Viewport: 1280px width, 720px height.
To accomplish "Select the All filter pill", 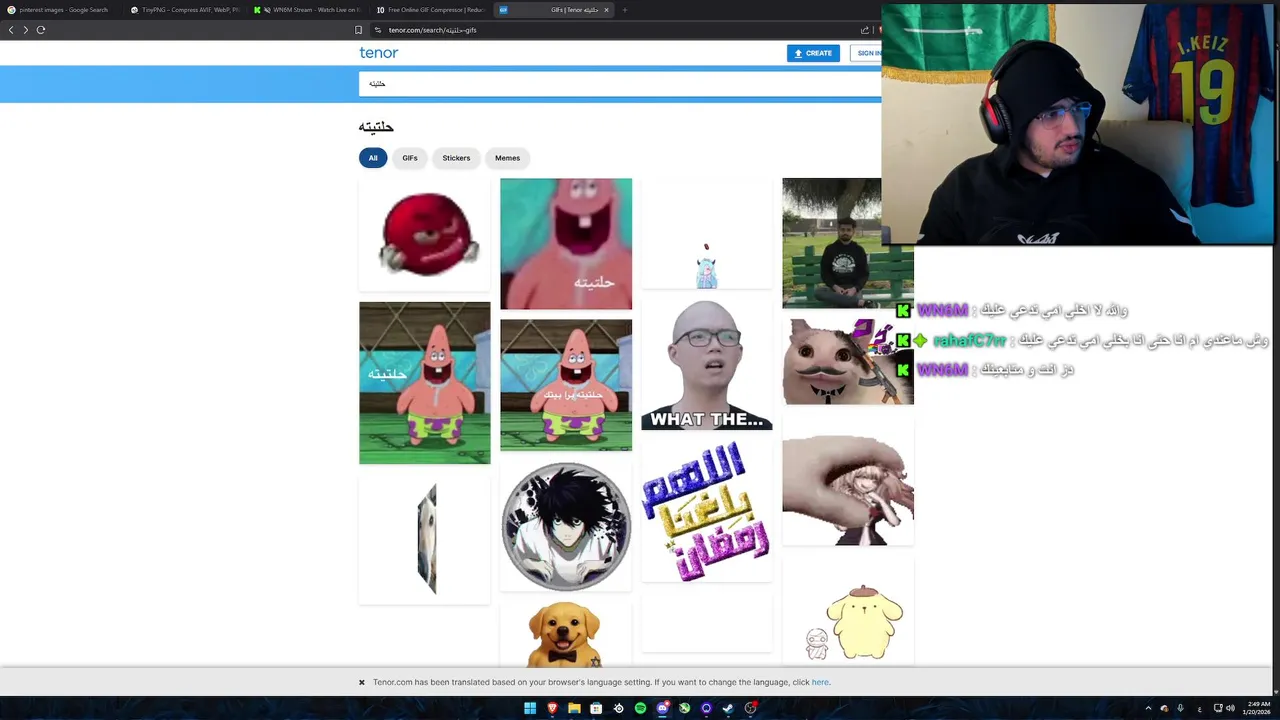I will point(373,158).
